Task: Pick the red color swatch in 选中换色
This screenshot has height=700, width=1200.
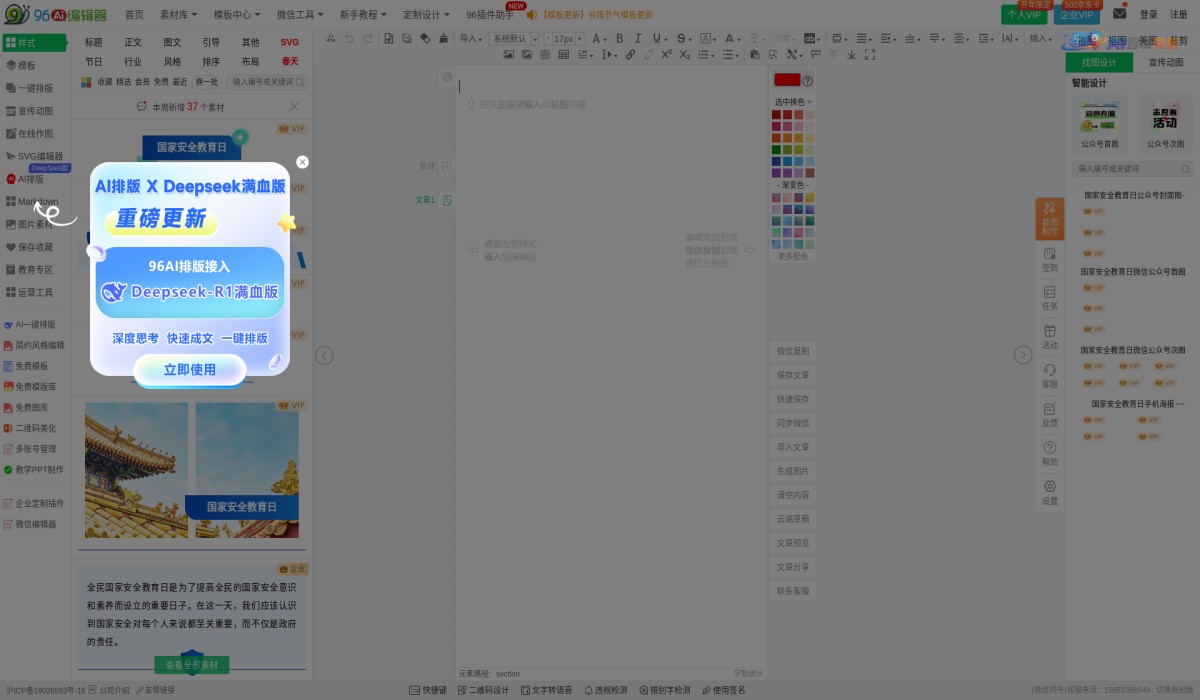Action: (787, 114)
